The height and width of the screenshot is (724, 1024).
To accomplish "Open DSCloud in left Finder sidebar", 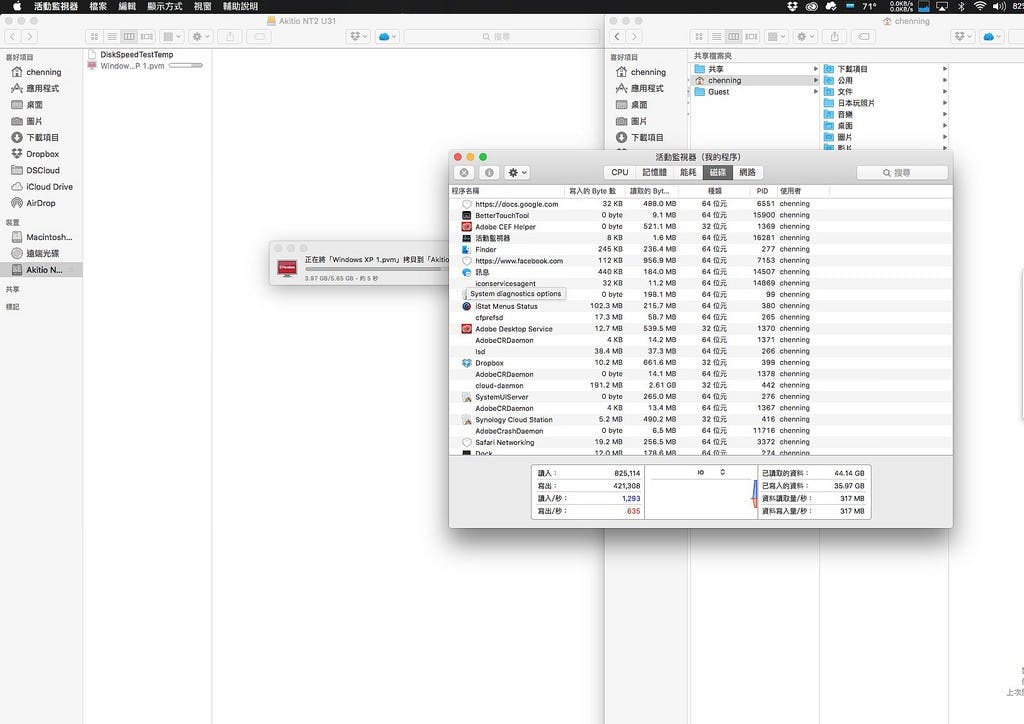I will click(42, 170).
